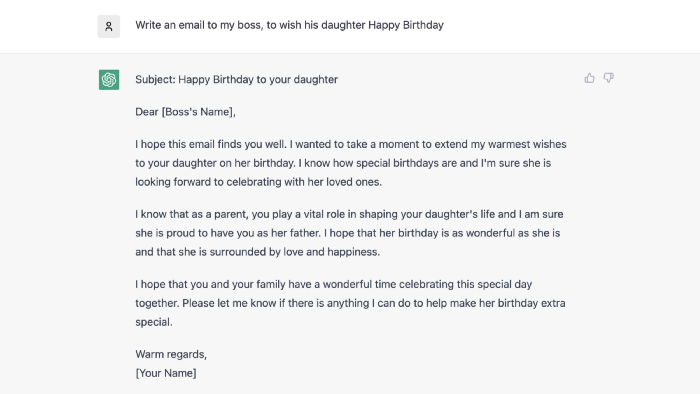Click the [Your Name] placeholder
The image size is (700, 394).
[x=166, y=373]
